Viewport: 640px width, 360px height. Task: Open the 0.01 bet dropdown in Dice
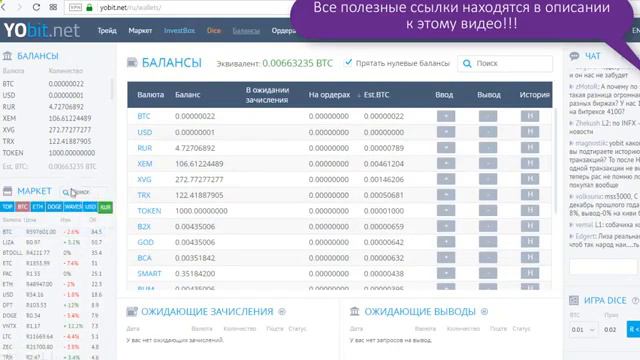(583, 329)
